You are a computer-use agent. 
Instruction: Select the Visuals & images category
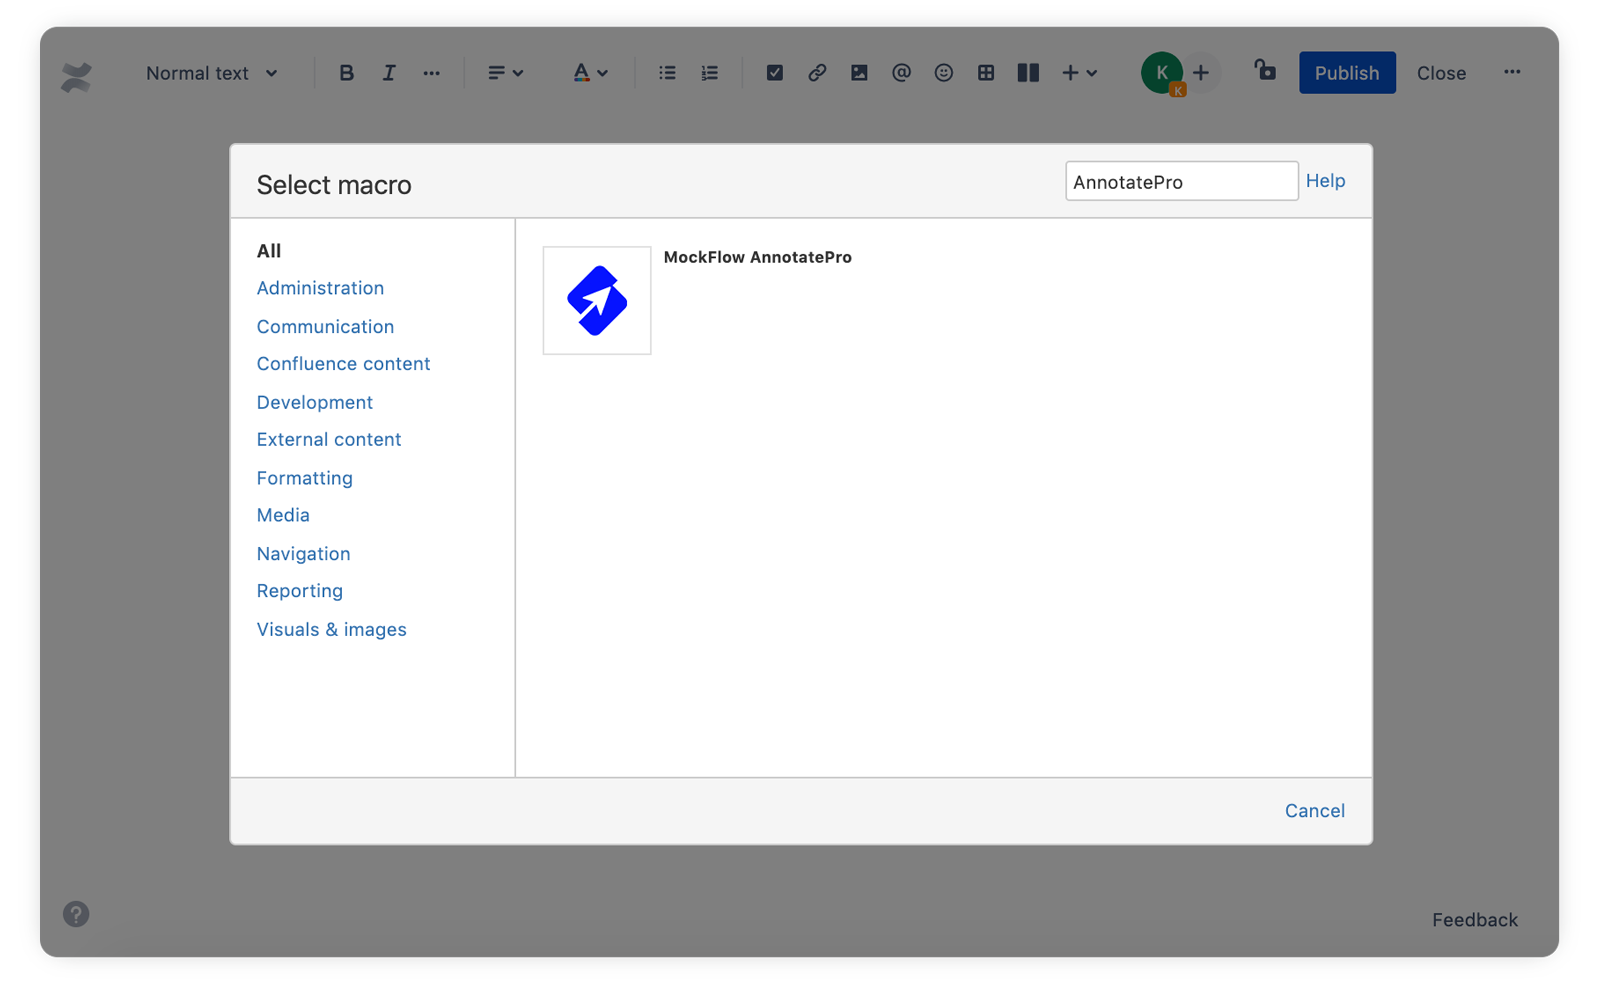[331, 630]
